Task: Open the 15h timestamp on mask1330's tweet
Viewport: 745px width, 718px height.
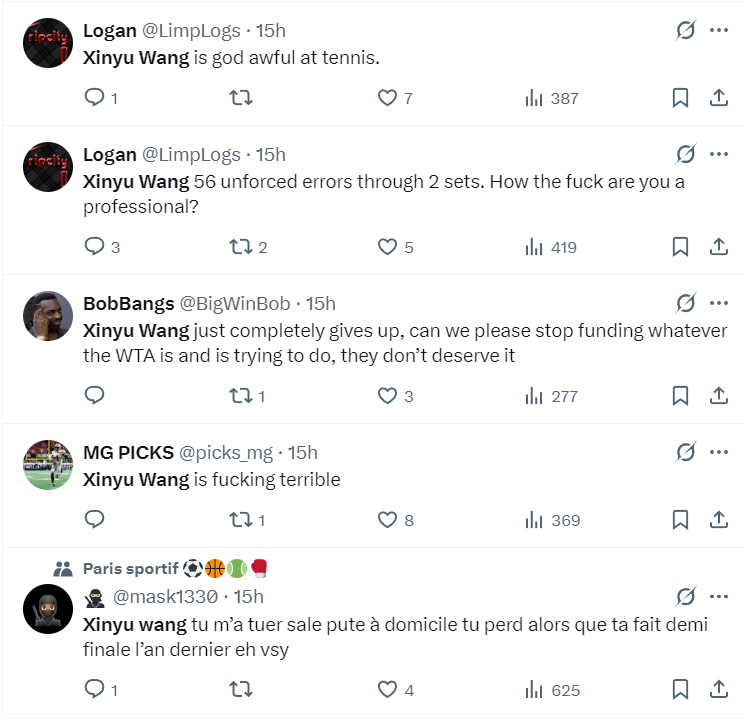Action: 248,597
